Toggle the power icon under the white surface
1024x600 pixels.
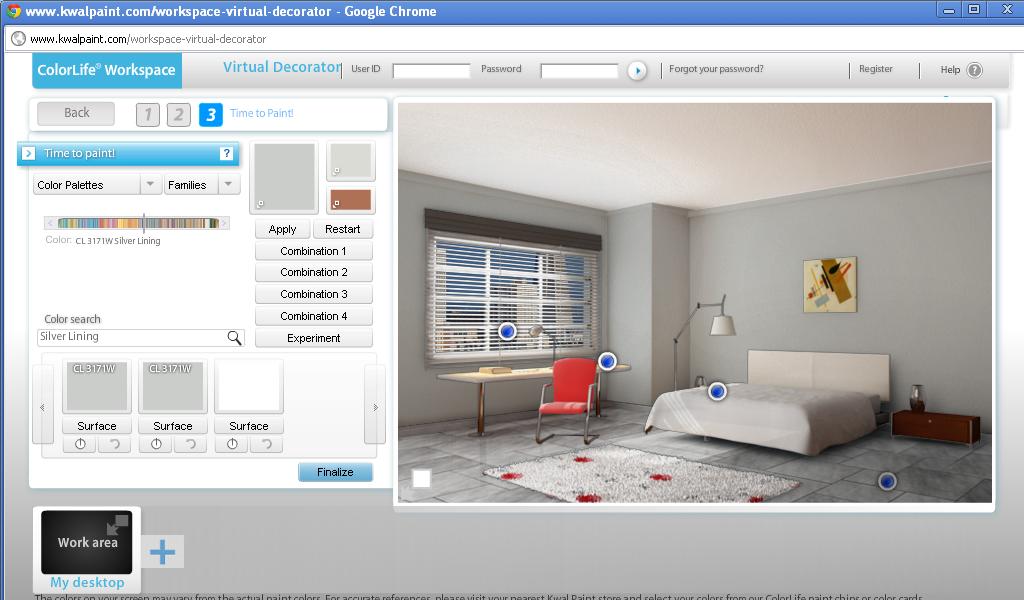232,444
